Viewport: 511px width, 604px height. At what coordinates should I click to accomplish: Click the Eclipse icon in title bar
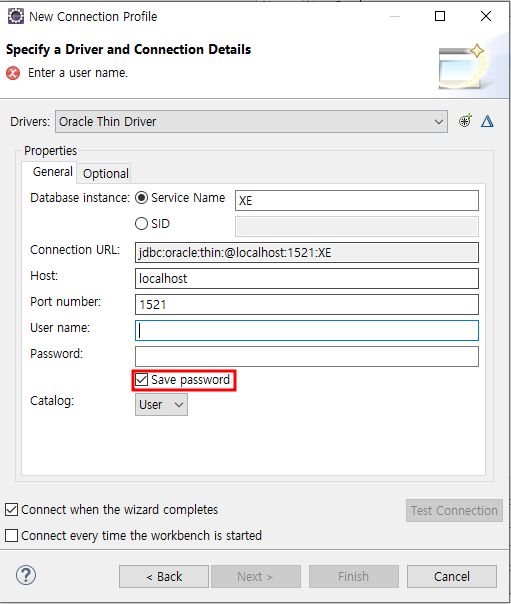point(16,16)
